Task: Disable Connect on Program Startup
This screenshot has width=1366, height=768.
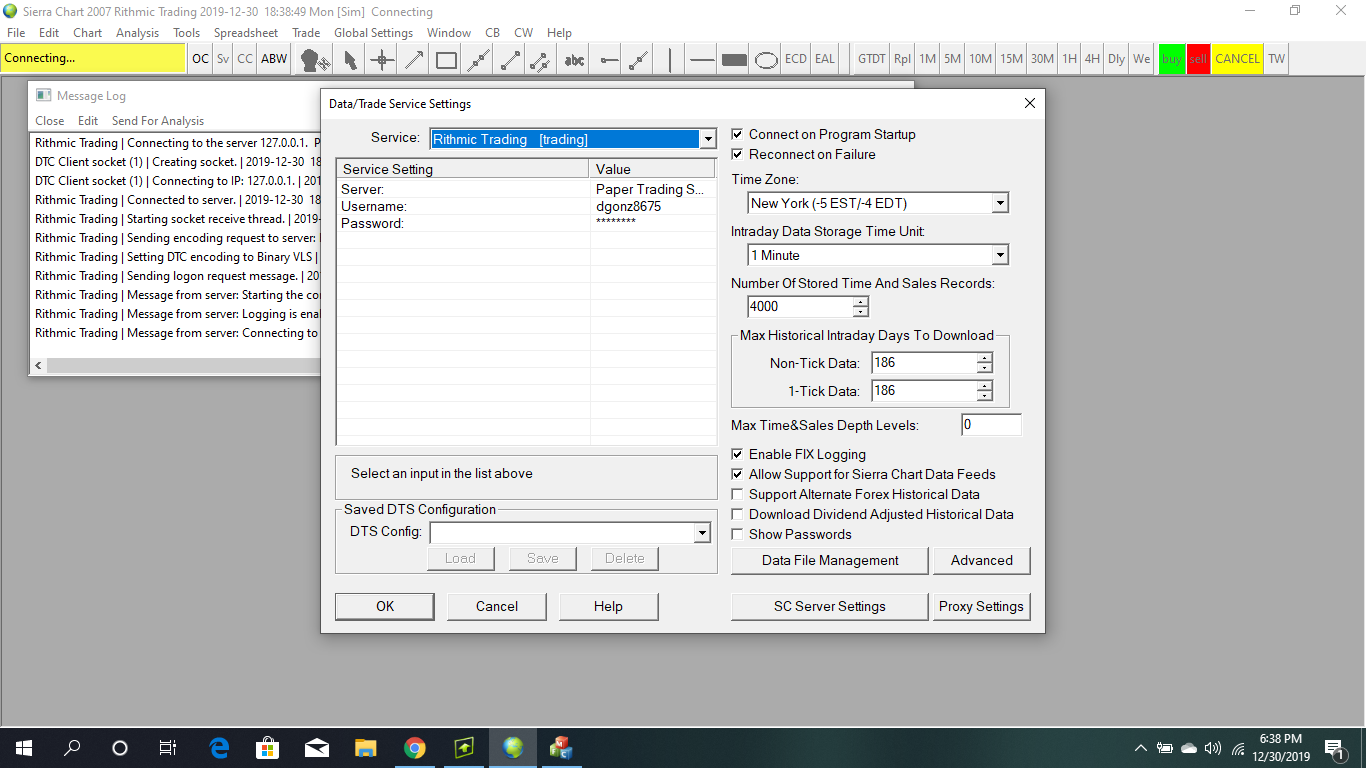Action: [x=738, y=135]
